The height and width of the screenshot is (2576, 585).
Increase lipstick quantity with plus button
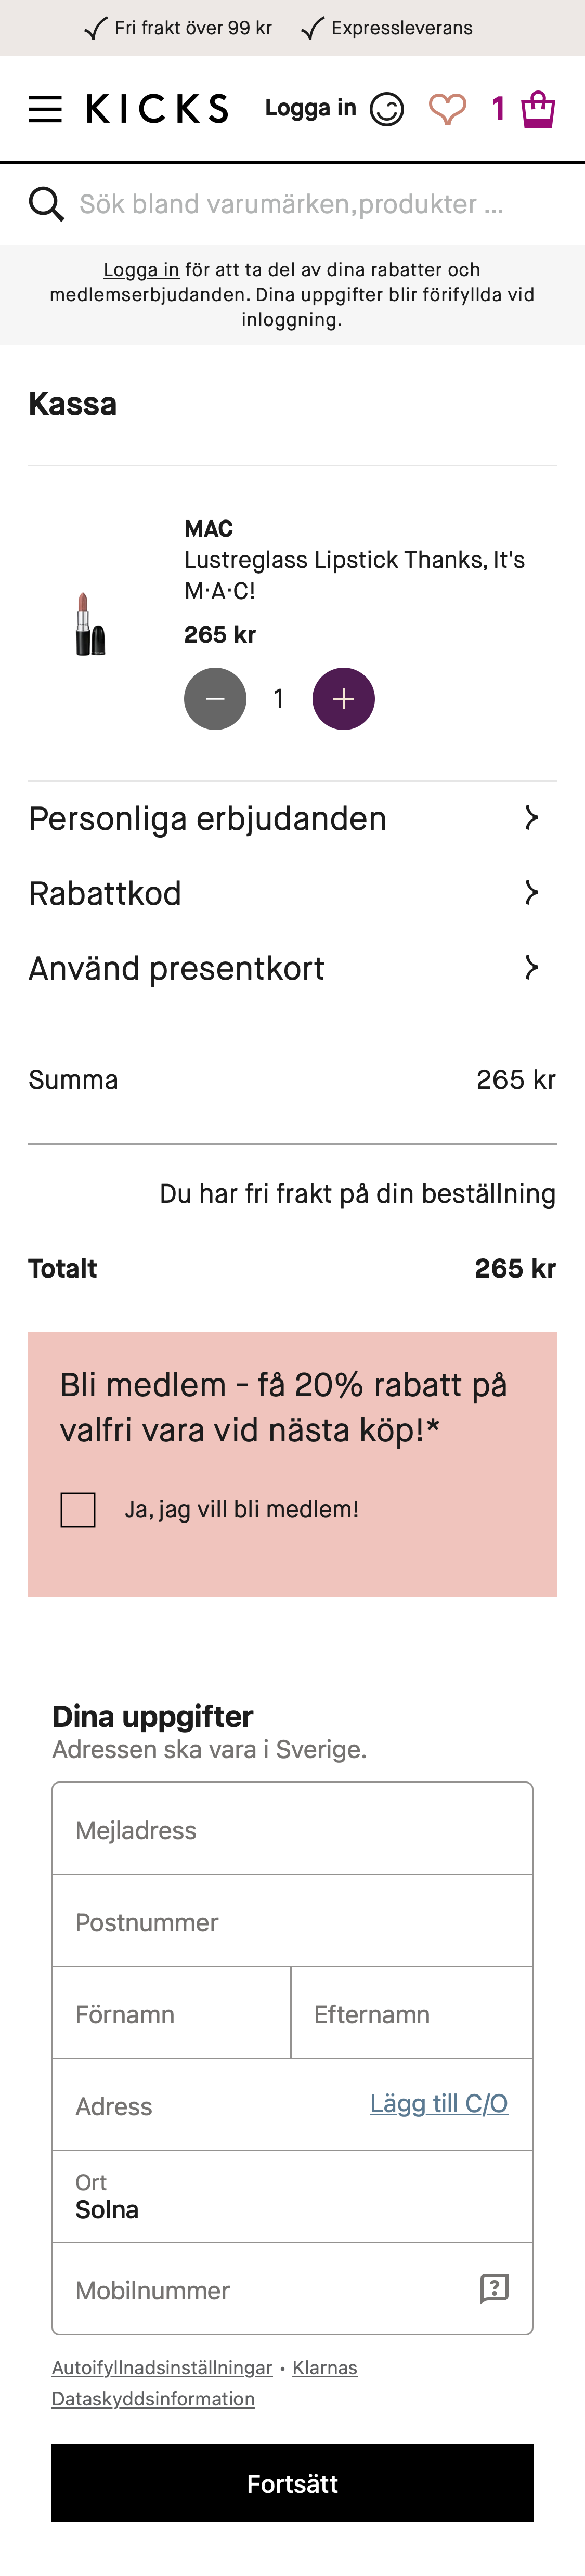(343, 698)
